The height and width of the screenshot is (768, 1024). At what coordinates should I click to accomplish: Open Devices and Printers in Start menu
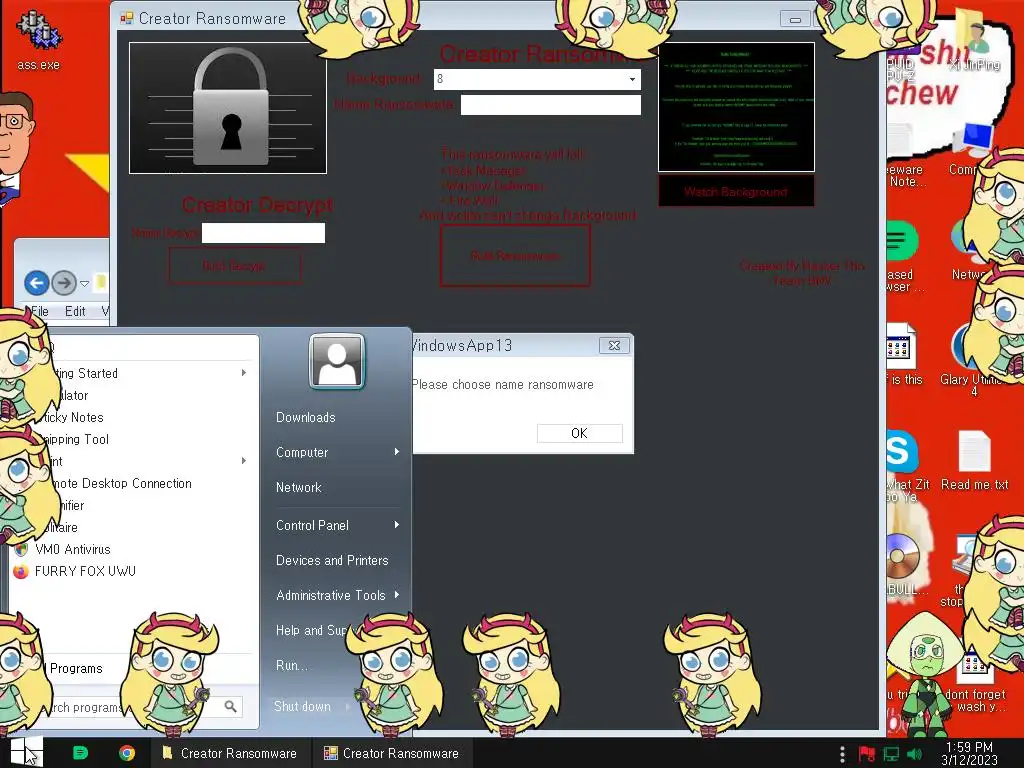332,560
